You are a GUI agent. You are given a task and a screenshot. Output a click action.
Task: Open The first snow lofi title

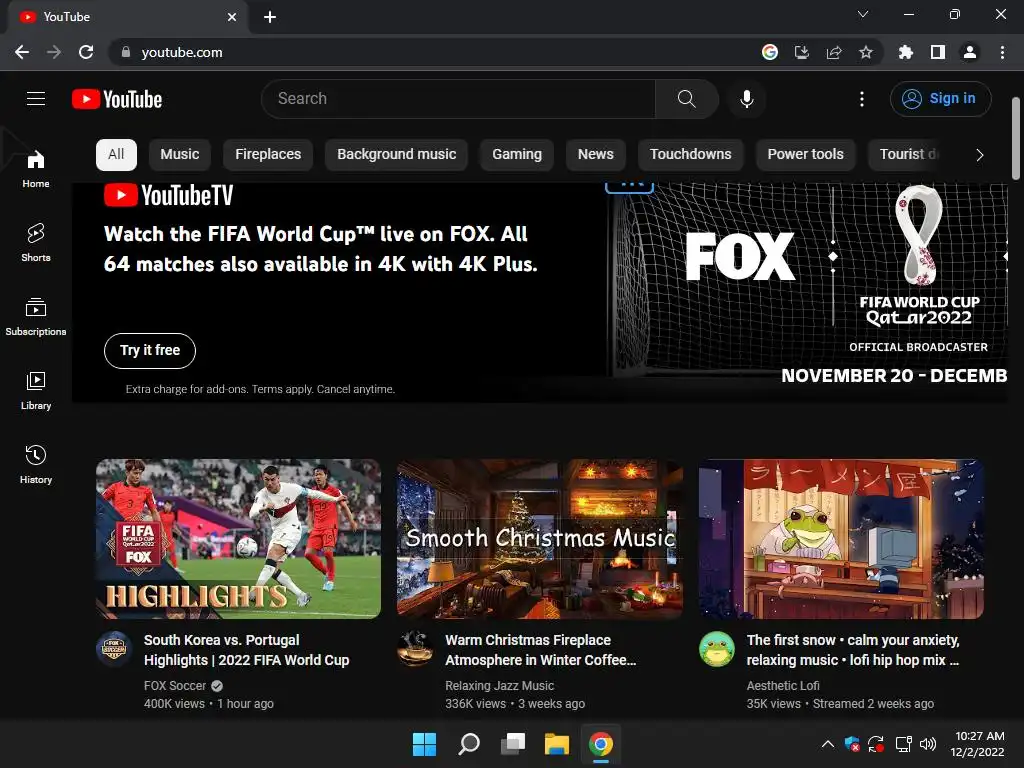pyautogui.click(x=853, y=650)
